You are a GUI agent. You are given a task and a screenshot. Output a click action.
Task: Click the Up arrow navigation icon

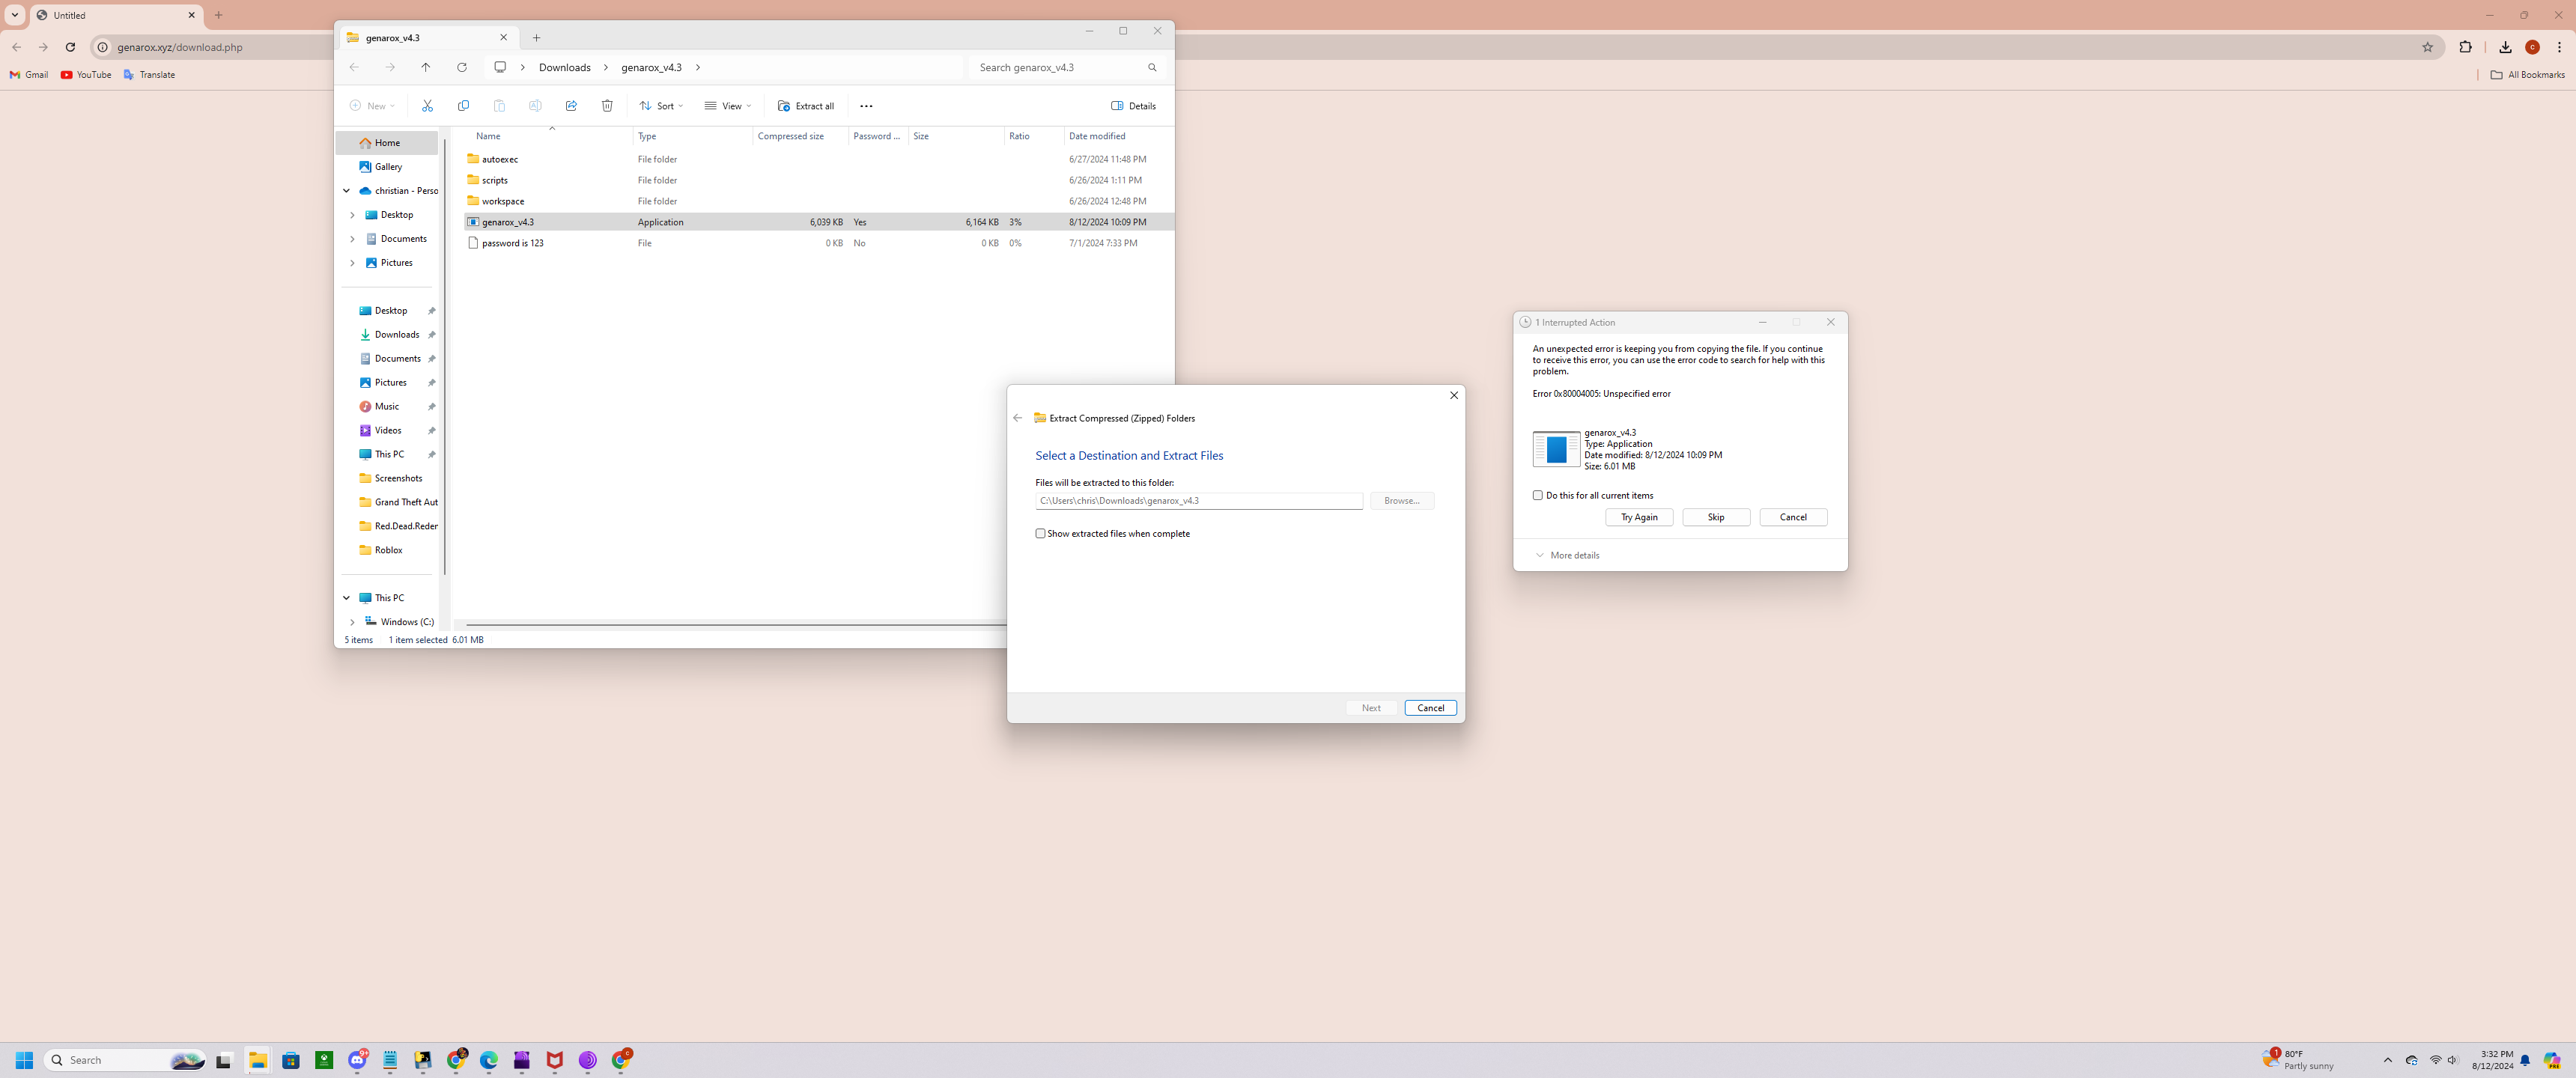[x=426, y=67]
